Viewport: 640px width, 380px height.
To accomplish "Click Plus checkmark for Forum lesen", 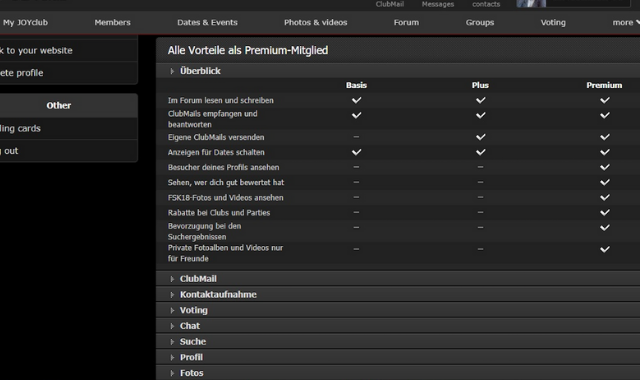I will point(480,100).
